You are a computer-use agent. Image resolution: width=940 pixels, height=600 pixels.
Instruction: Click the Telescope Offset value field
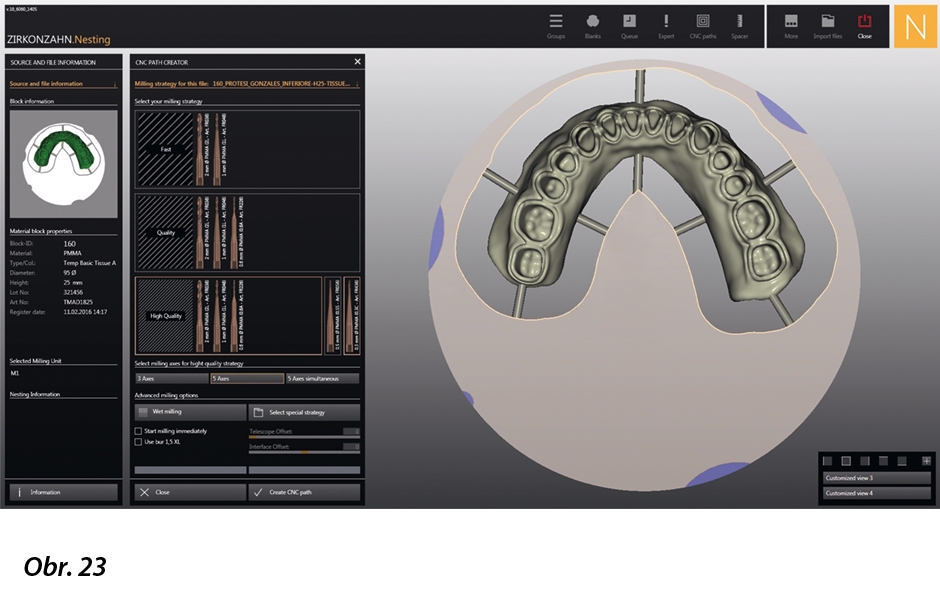pos(351,431)
